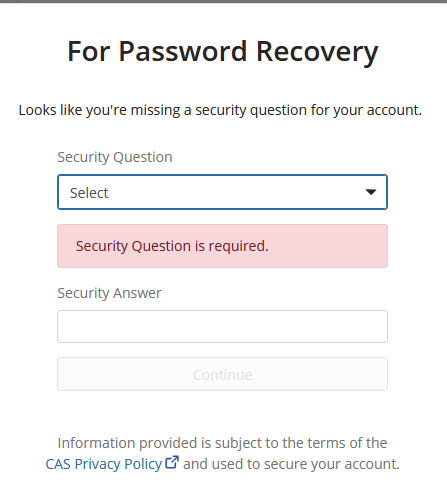
Task: Expand the list of security questions
Action: [222, 192]
